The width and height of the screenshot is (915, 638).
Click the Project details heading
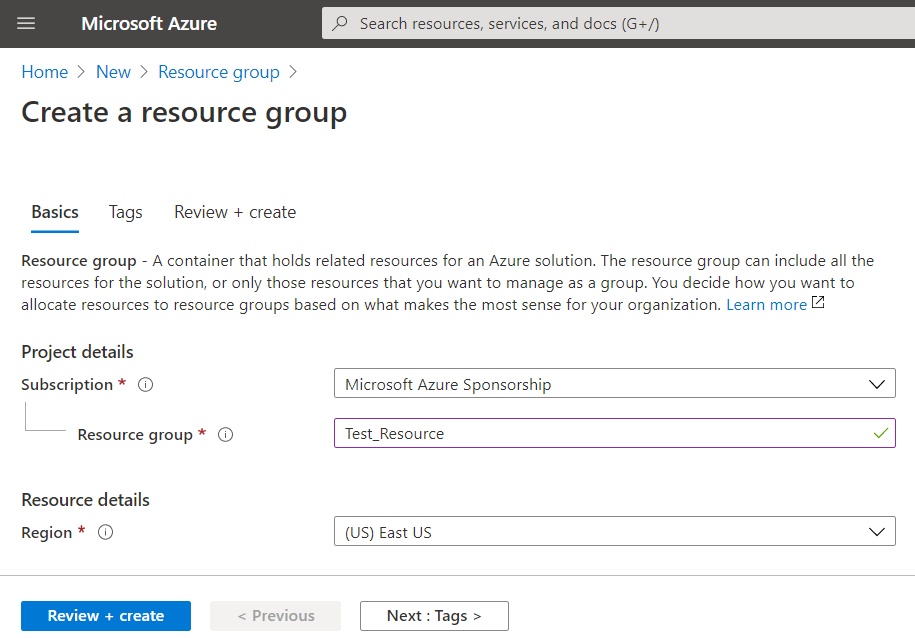point(78,352)
